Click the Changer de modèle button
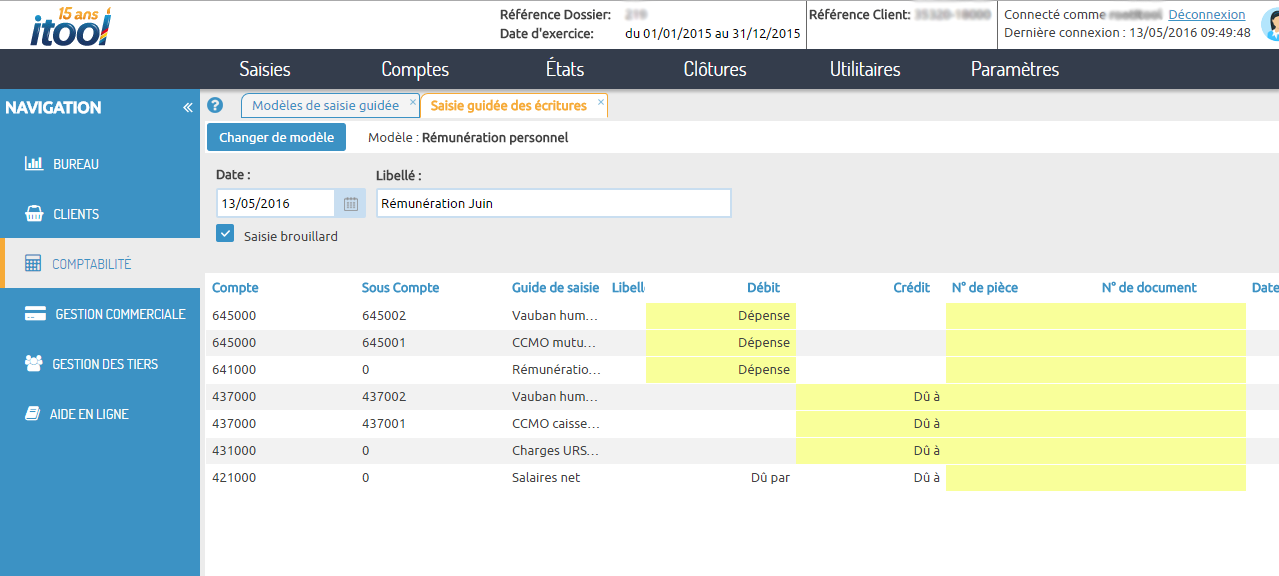1279x576 pixels. [x=276, y=137]
